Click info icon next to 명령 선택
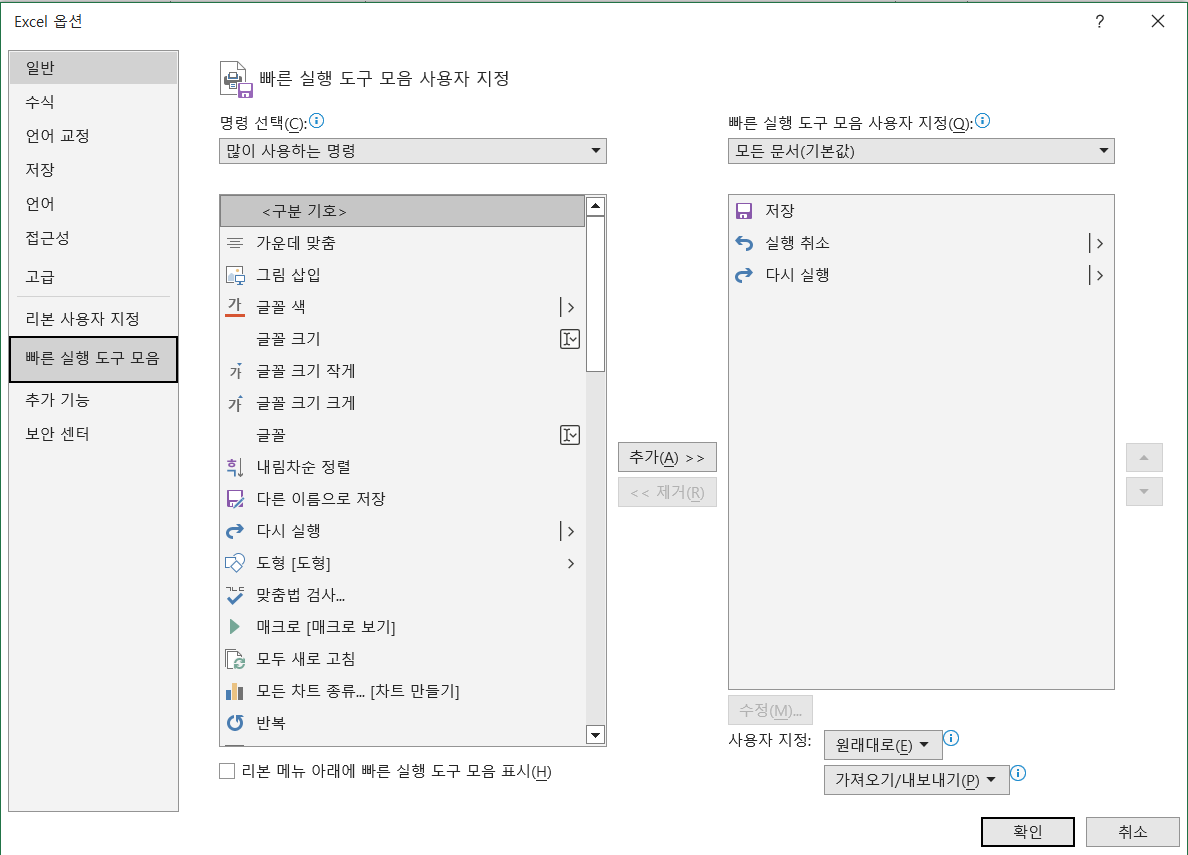 click(x=317, y=121)
